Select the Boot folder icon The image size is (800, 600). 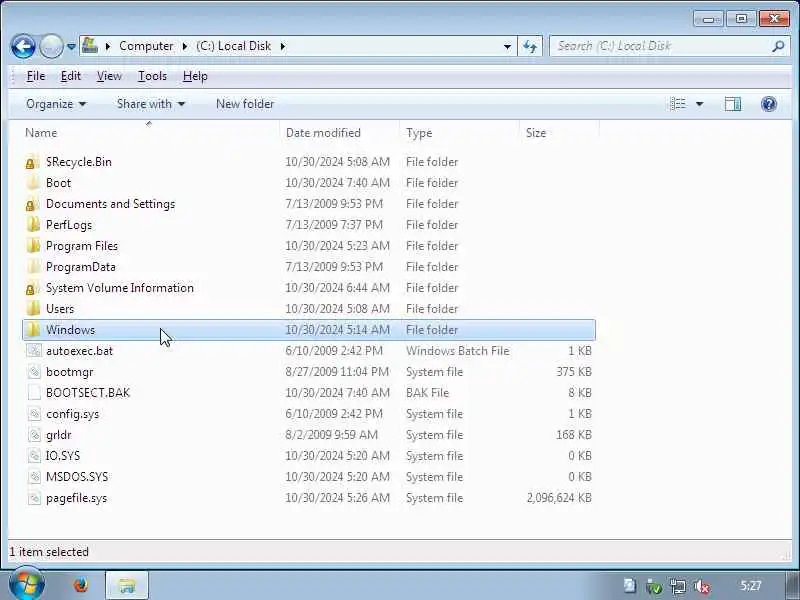click(x=33, y=183)
